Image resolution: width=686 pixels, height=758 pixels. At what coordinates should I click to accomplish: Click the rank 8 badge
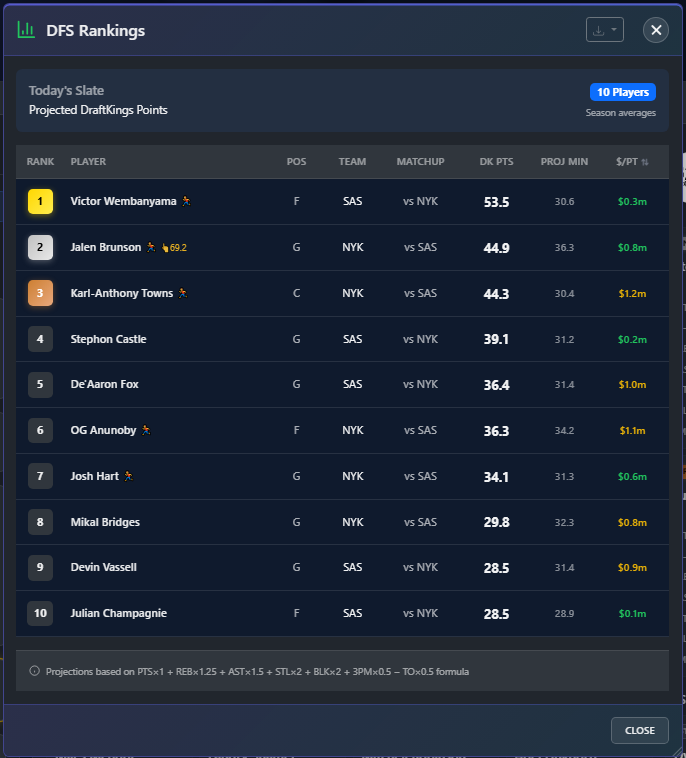point(40,522)
